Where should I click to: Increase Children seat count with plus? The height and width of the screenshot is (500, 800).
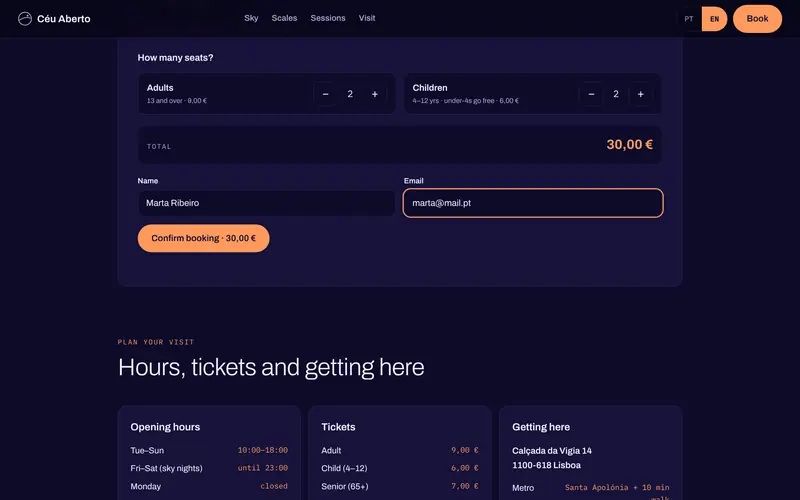[640, 94]
